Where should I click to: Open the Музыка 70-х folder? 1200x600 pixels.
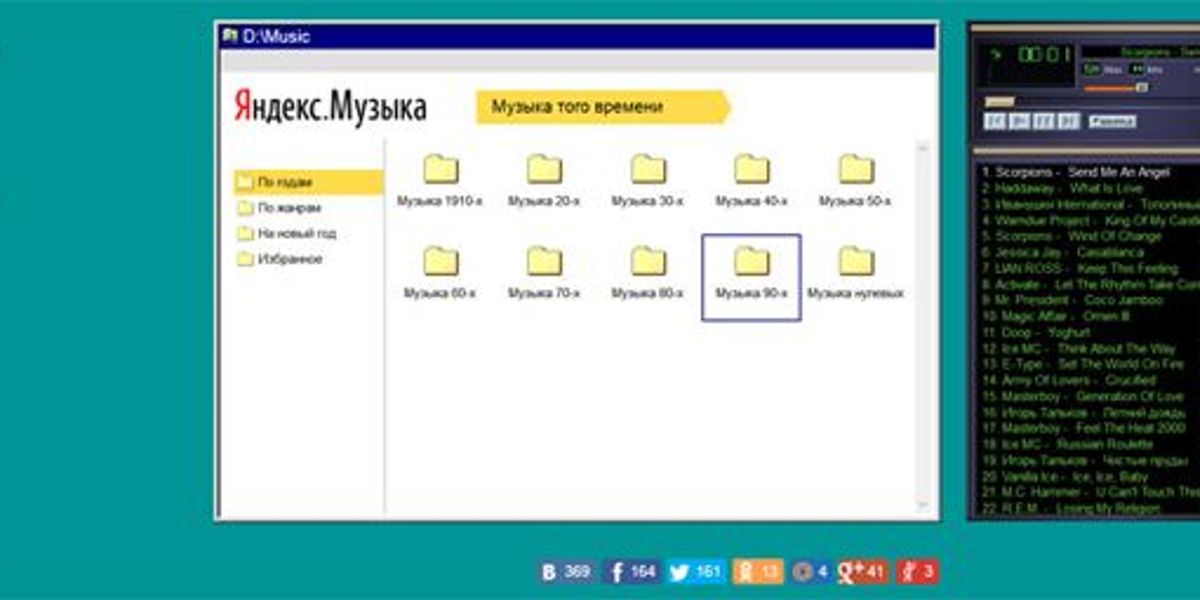544,273
